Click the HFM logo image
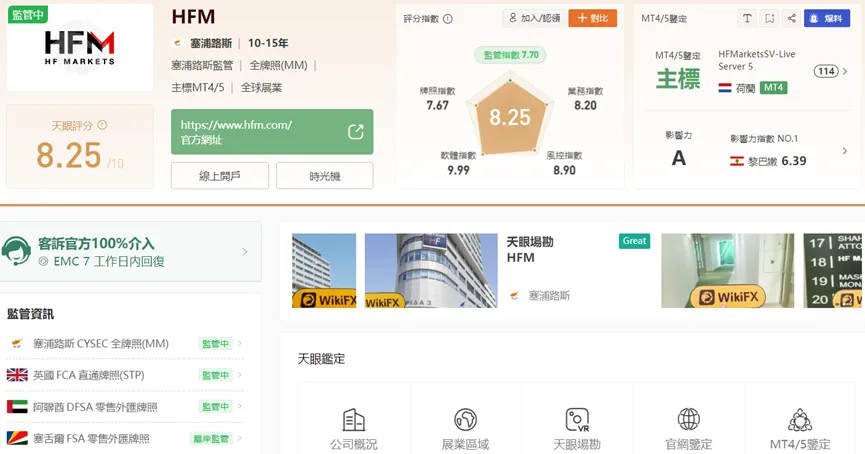 click(80, 47)
